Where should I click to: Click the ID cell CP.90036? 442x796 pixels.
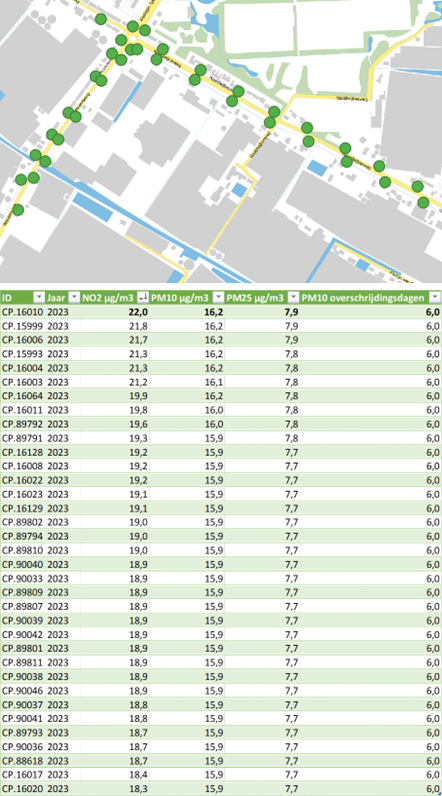tap(23, 746)
